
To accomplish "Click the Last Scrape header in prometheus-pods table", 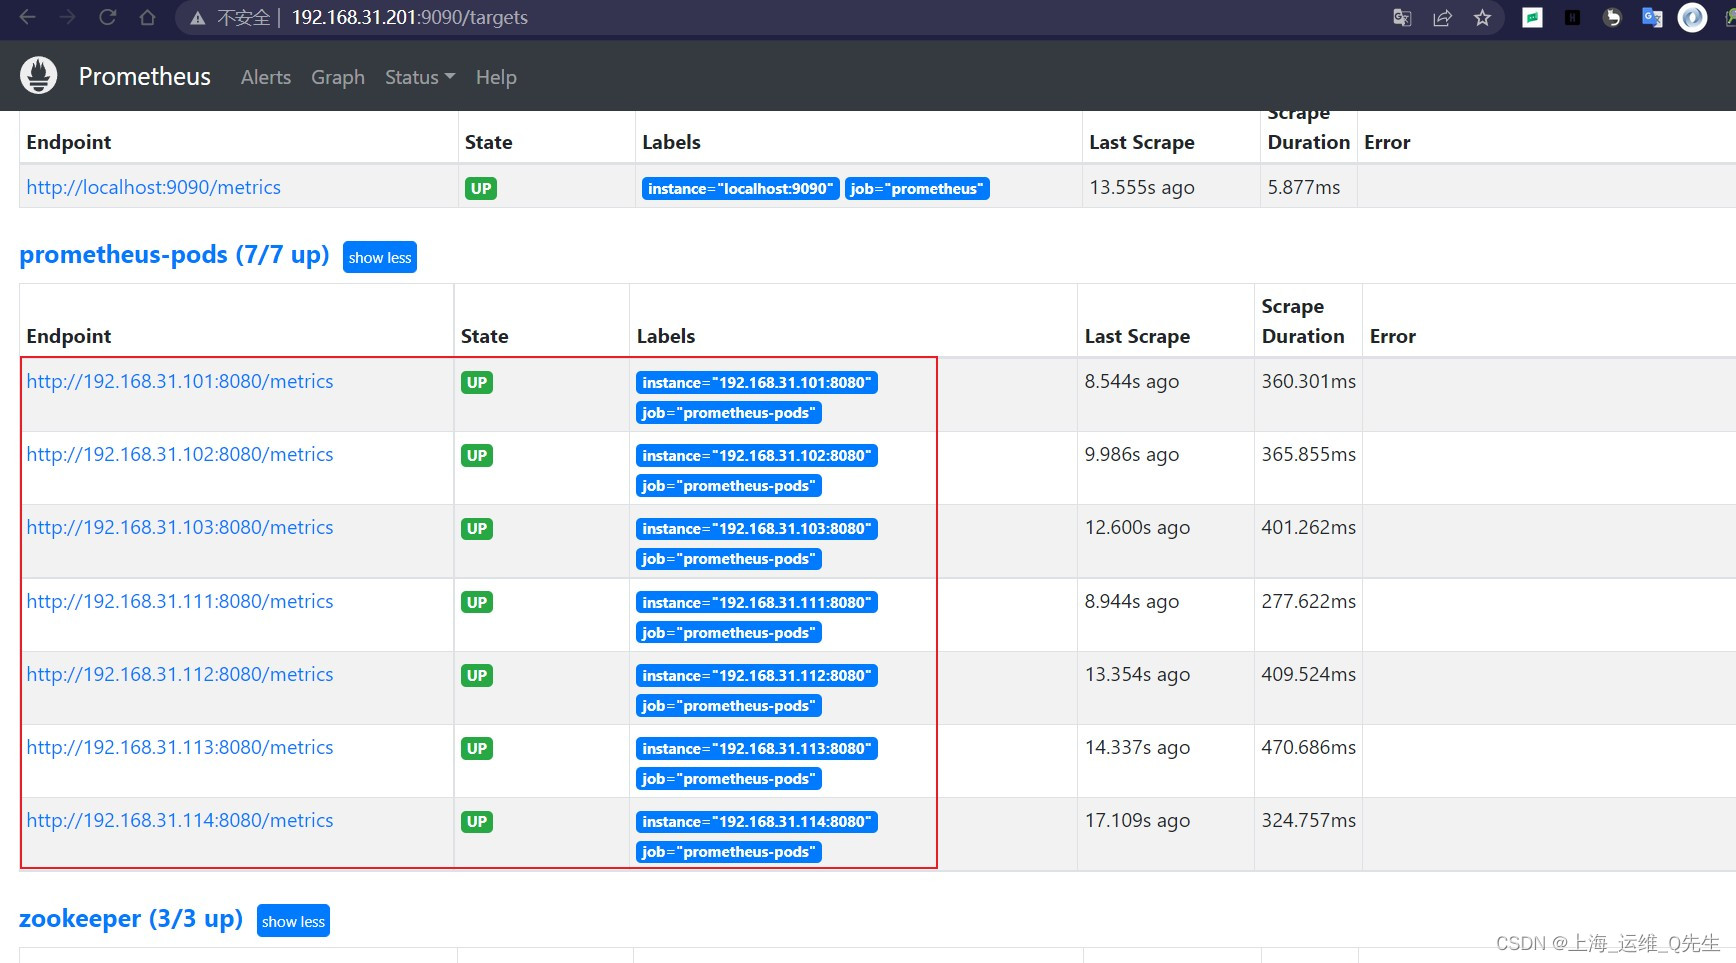I will pos(1137,336).
